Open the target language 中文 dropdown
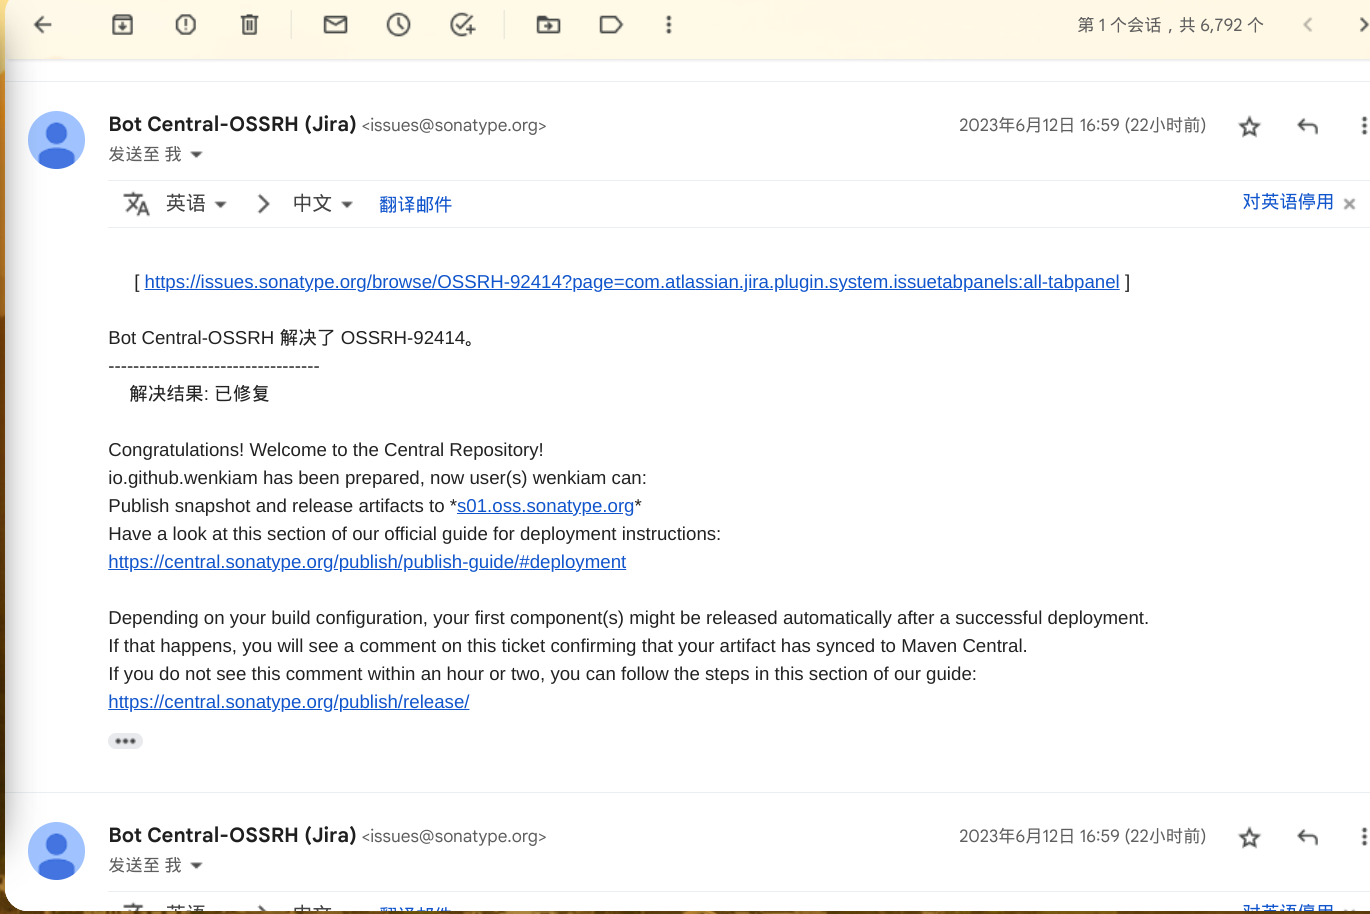Viewport: 1370px width, 914px height. point(322,204)
